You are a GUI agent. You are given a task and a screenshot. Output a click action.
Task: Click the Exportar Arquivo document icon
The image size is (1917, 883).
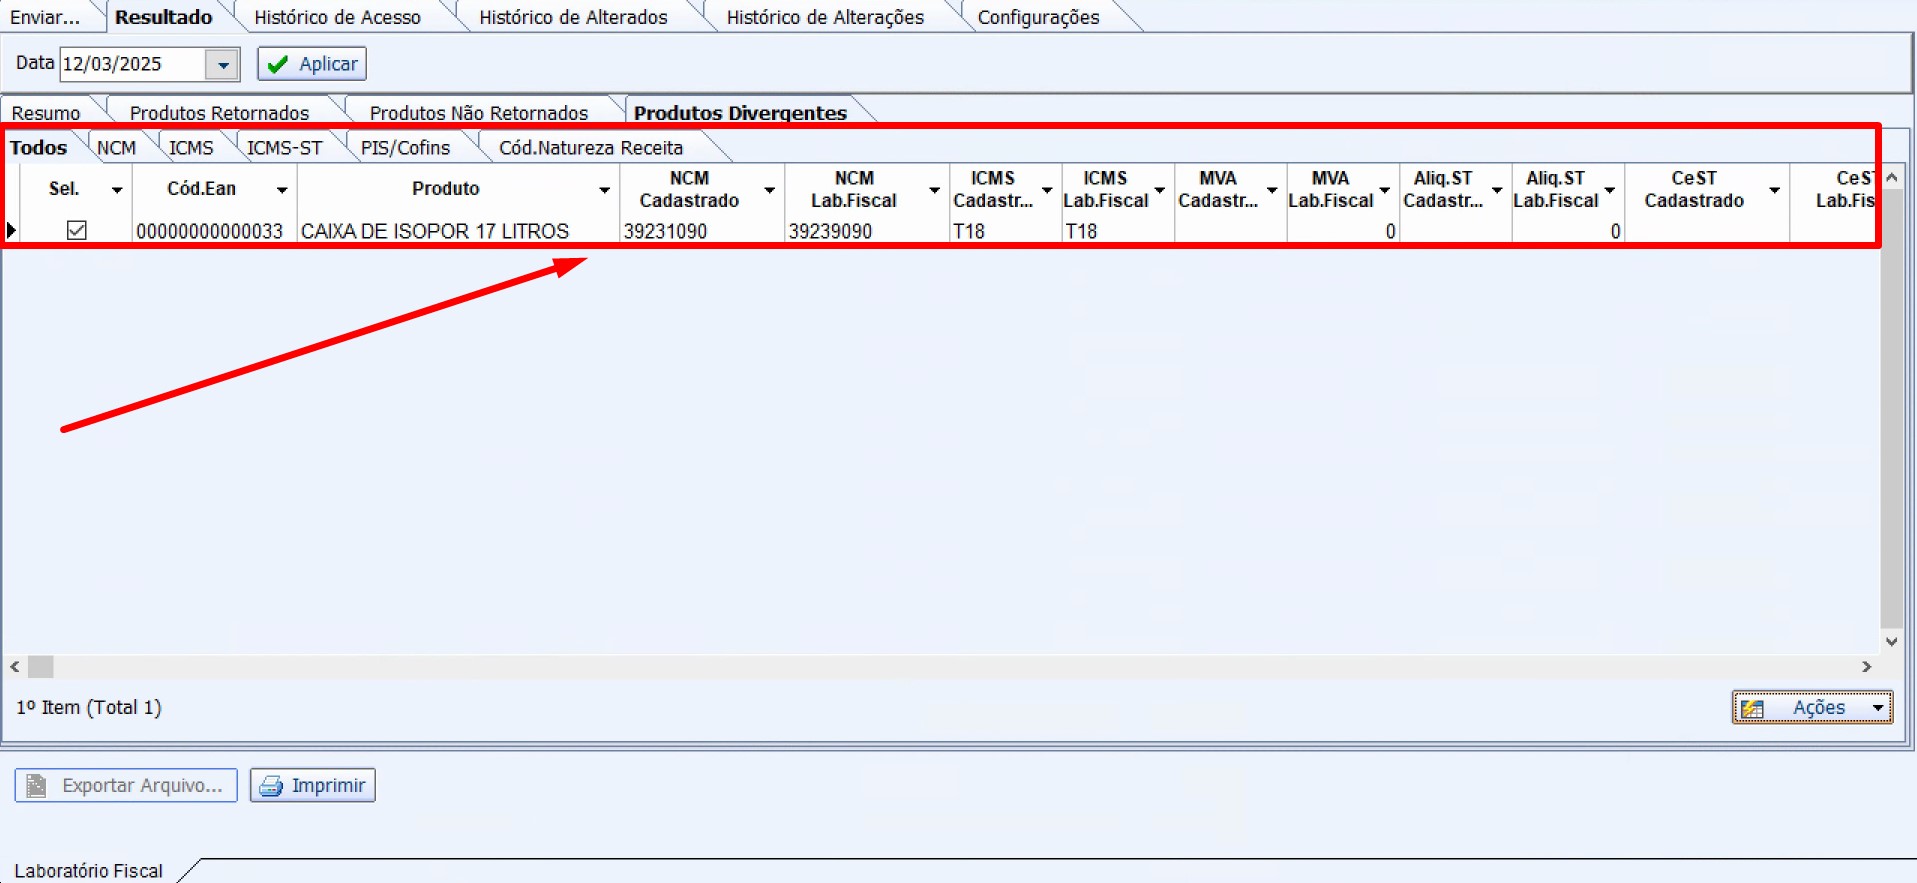(x=37, y=786)
